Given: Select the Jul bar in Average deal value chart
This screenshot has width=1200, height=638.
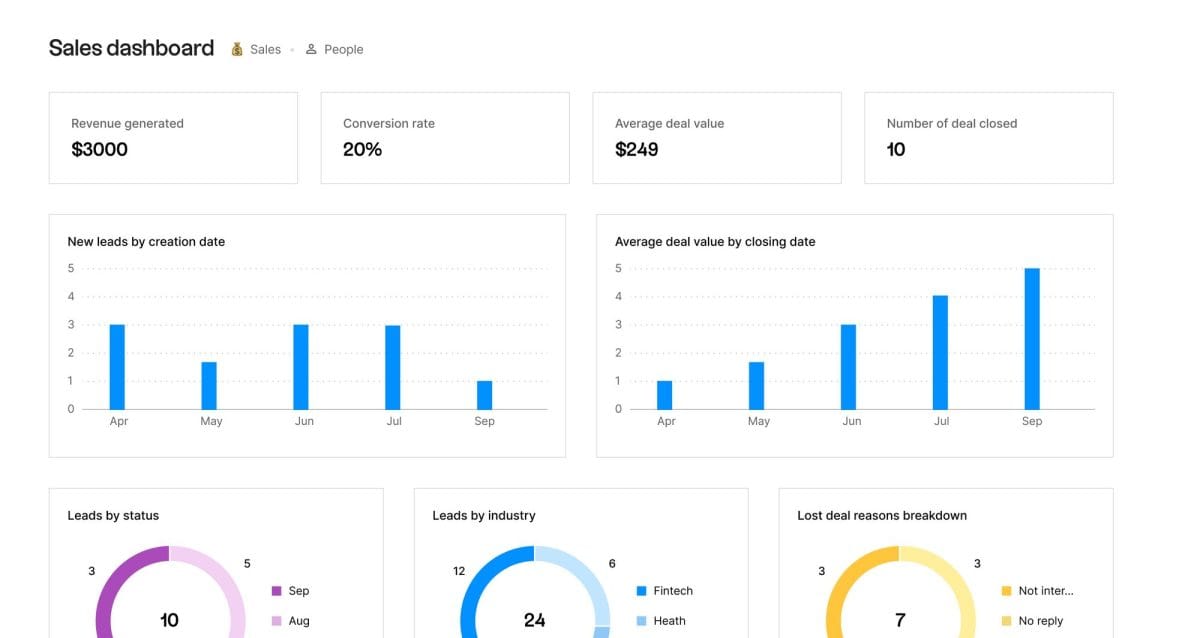Looking at the screenshot, I should (x=941, y=353).
